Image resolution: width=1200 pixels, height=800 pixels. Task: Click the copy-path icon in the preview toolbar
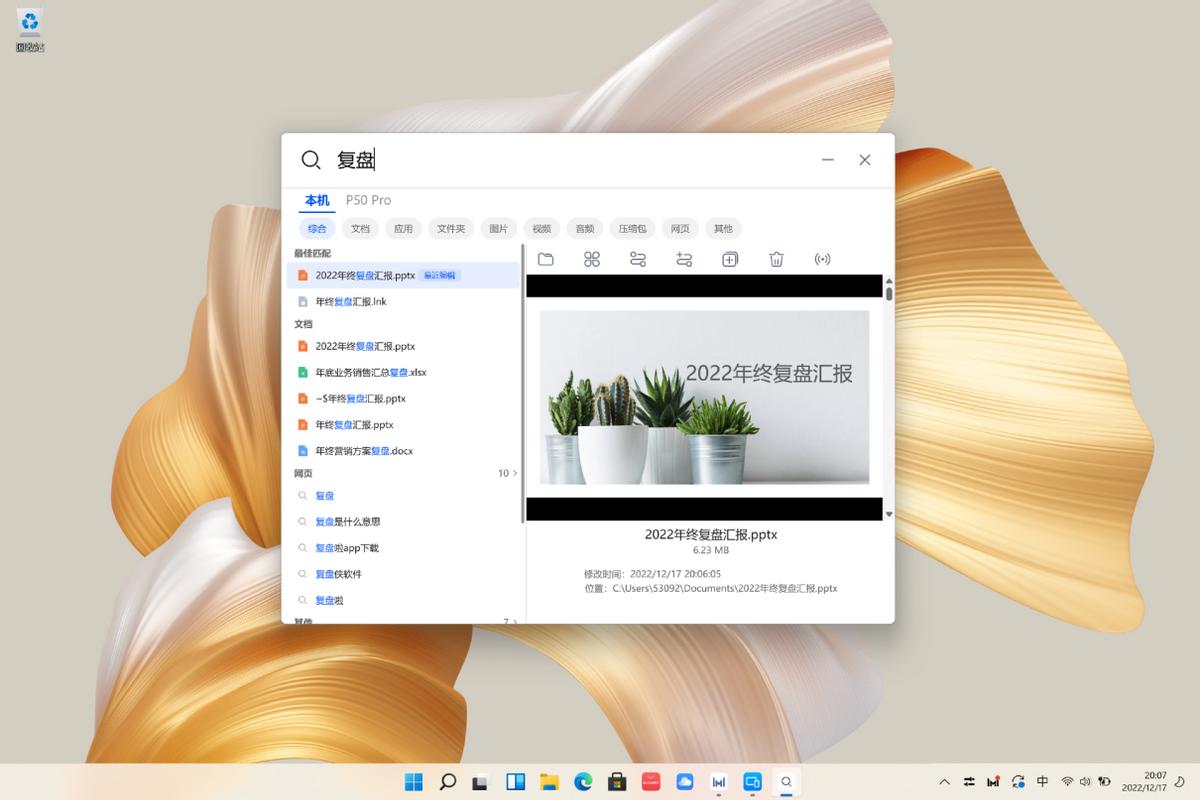click(x=637, y=259)
